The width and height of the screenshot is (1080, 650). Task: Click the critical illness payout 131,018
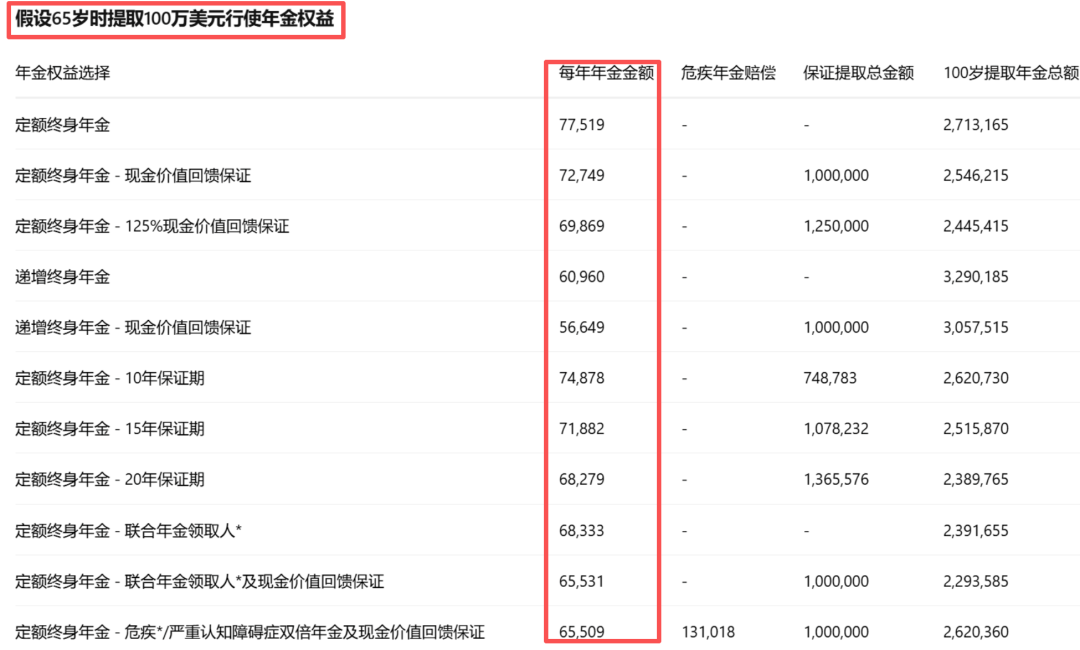[x=708, y=632]
